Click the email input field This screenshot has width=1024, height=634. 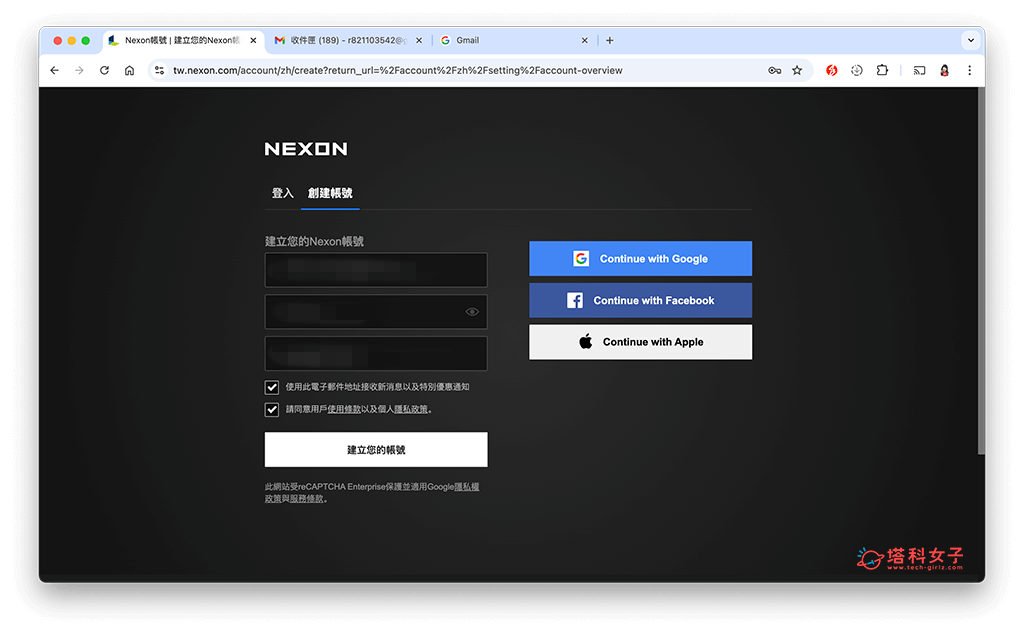click(376, 270)
